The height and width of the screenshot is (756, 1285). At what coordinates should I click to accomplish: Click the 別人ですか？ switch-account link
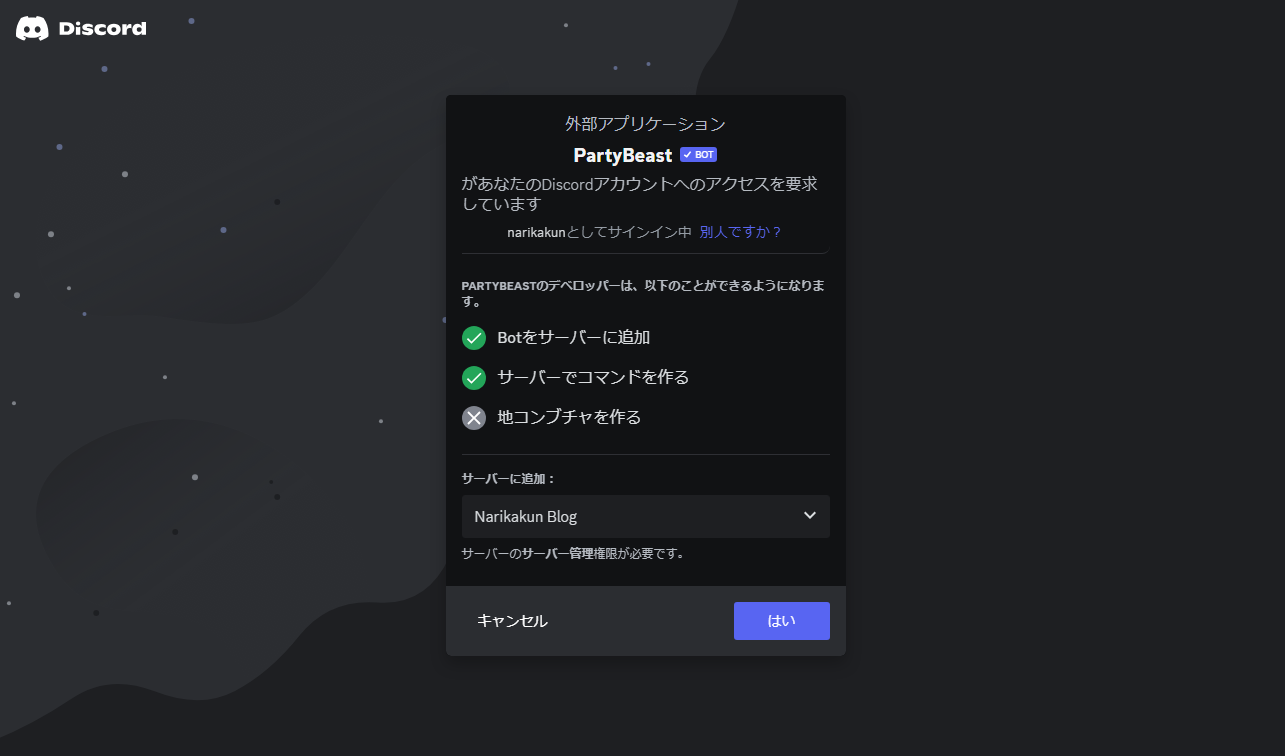740,230
